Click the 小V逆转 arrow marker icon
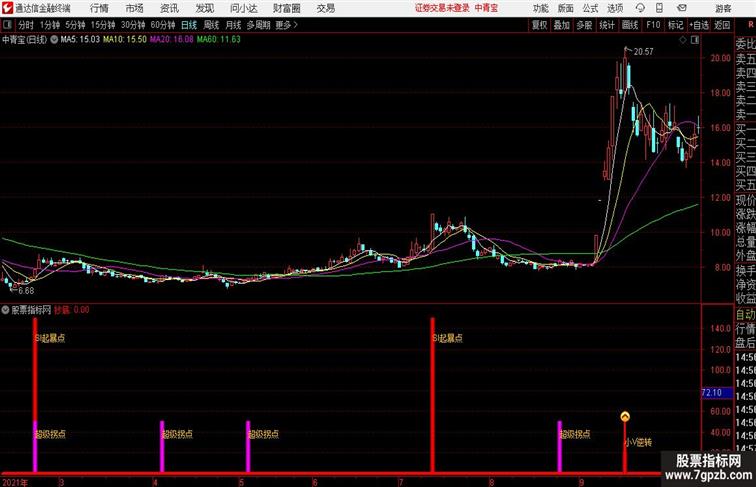Screen dimensions: 756x487 point(625,417)
